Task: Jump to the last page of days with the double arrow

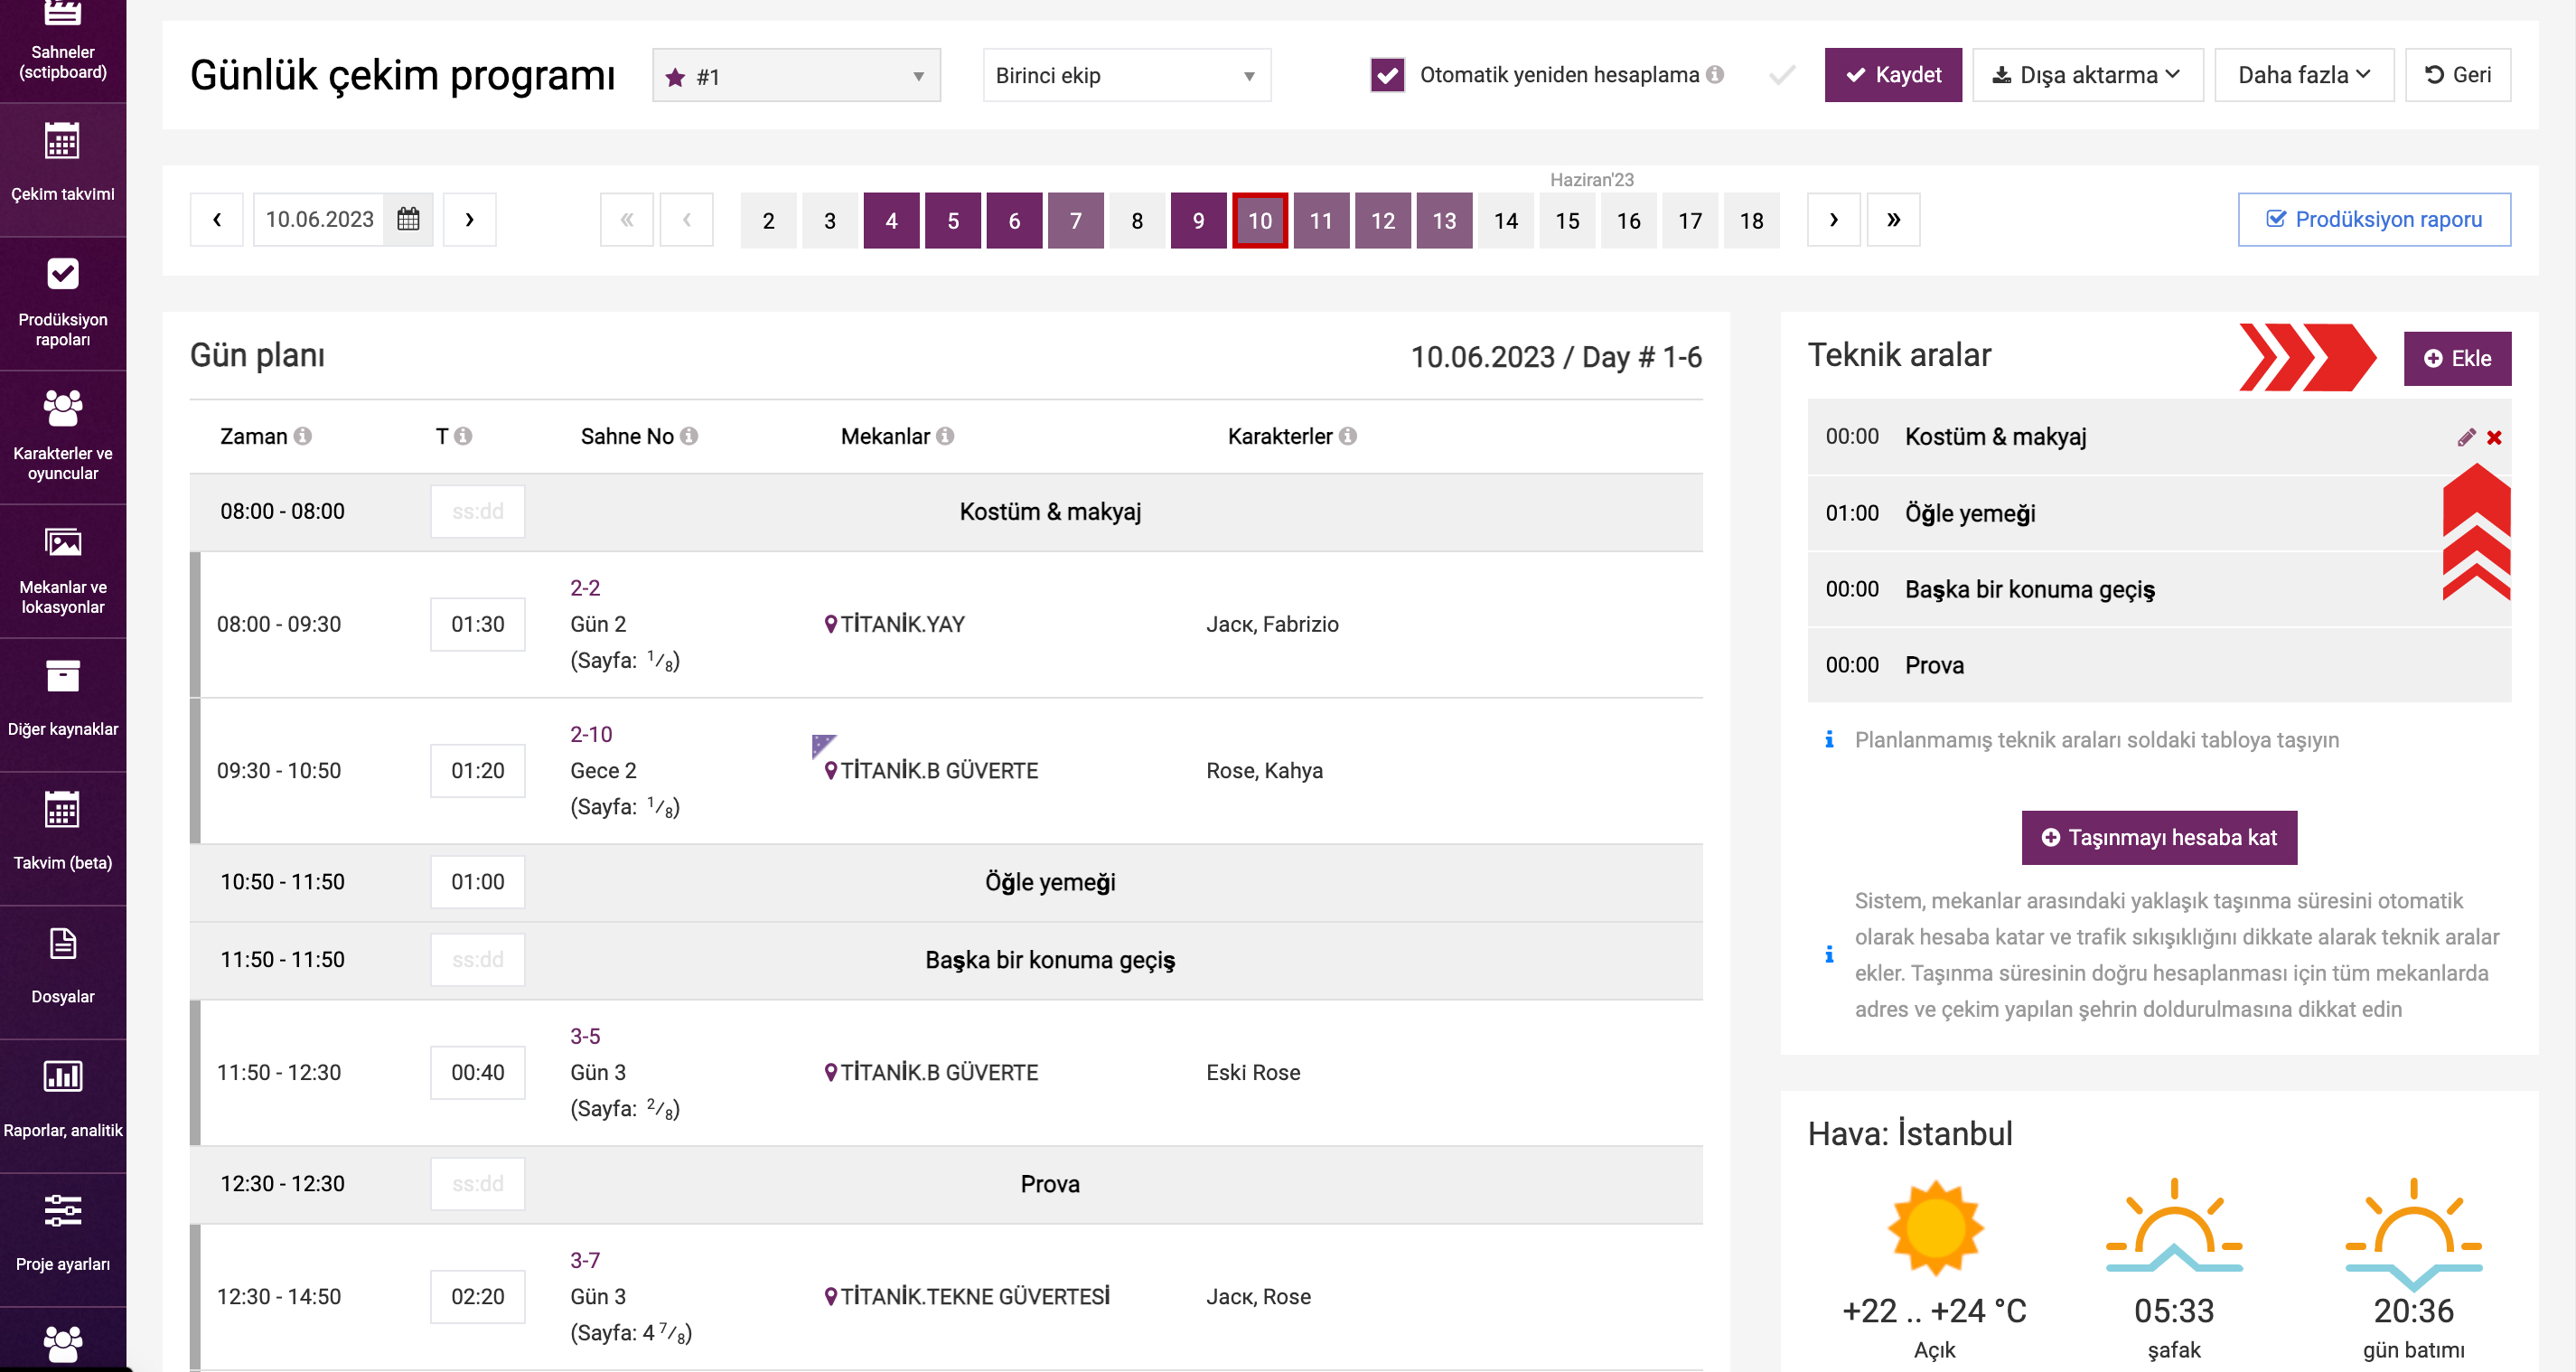Action: [1893, 219]
